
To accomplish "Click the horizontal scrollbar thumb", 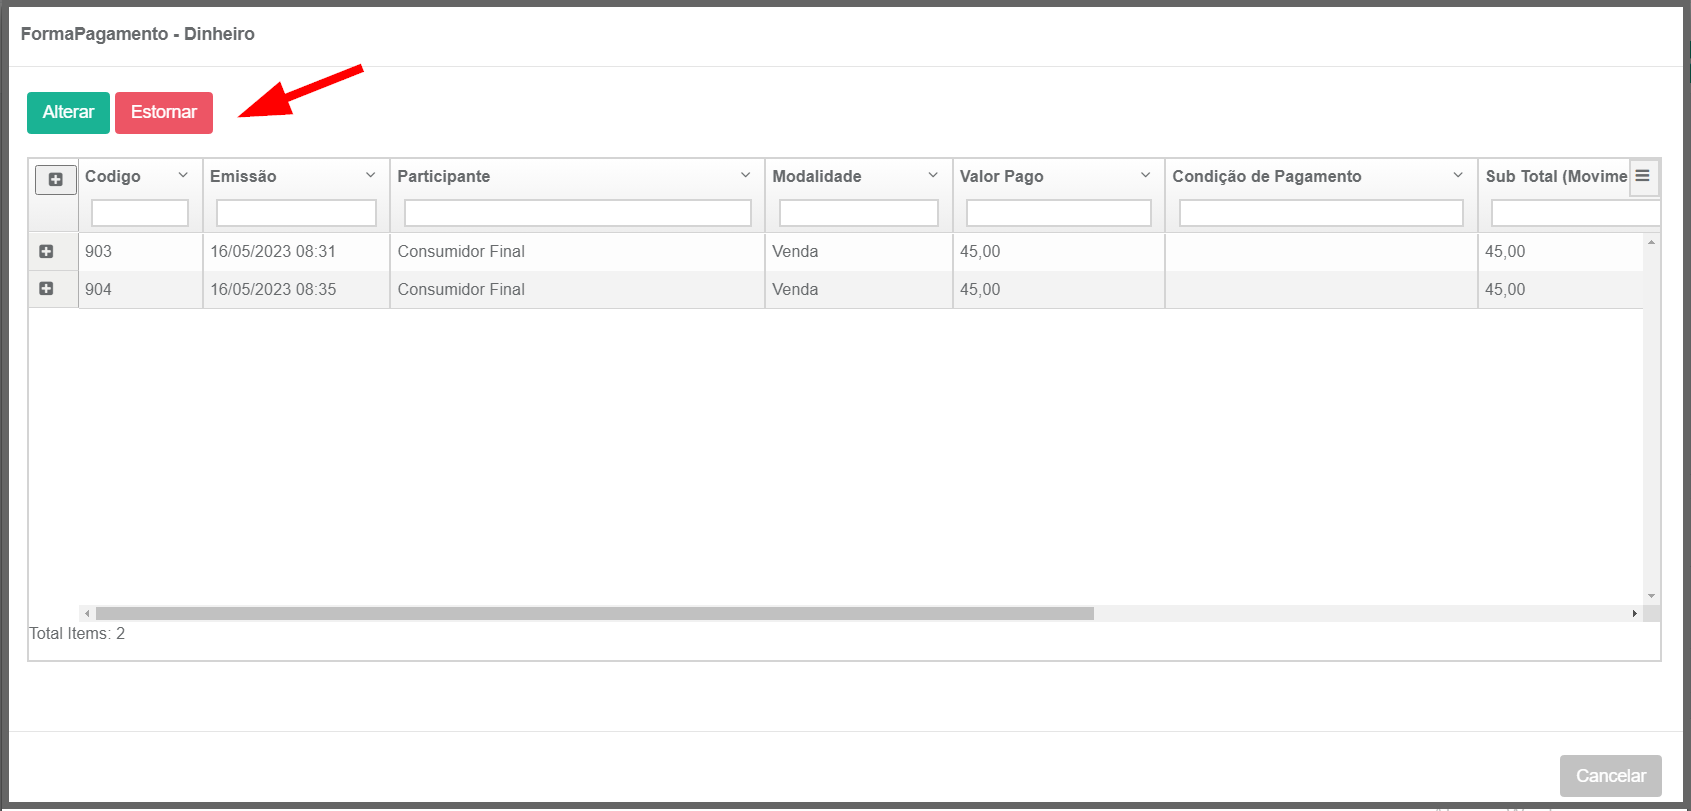I will (594, 613).
